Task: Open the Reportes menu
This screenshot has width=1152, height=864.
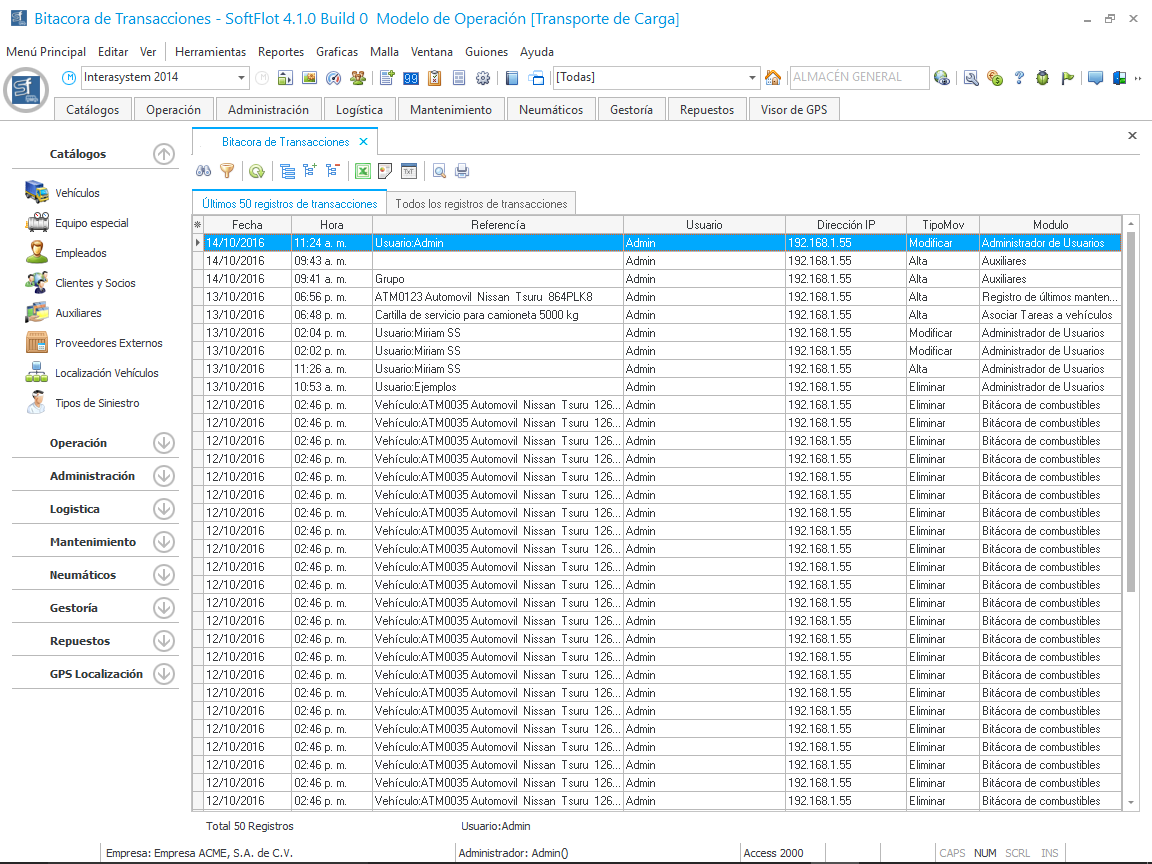Action: pos(280,52)
